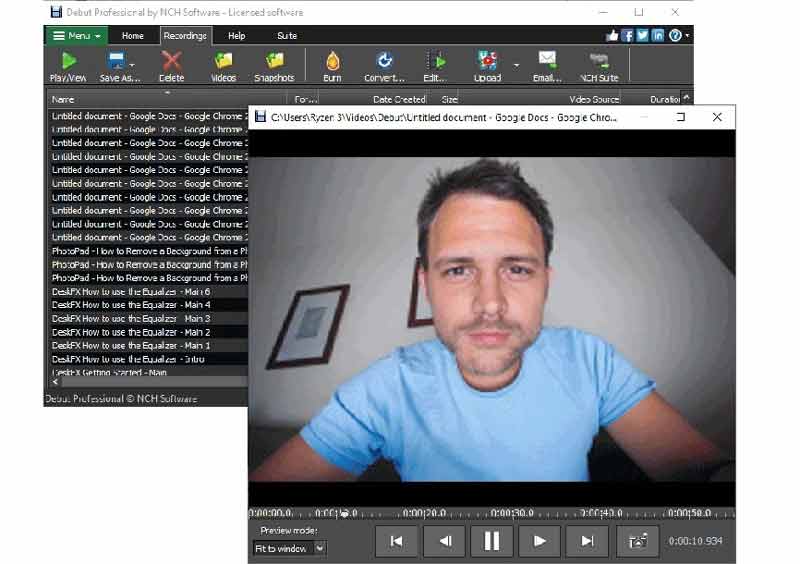Pause the video playback
The width and height of the screenshot is (800, 564).
pyautogui.click(x=491, y=541)
